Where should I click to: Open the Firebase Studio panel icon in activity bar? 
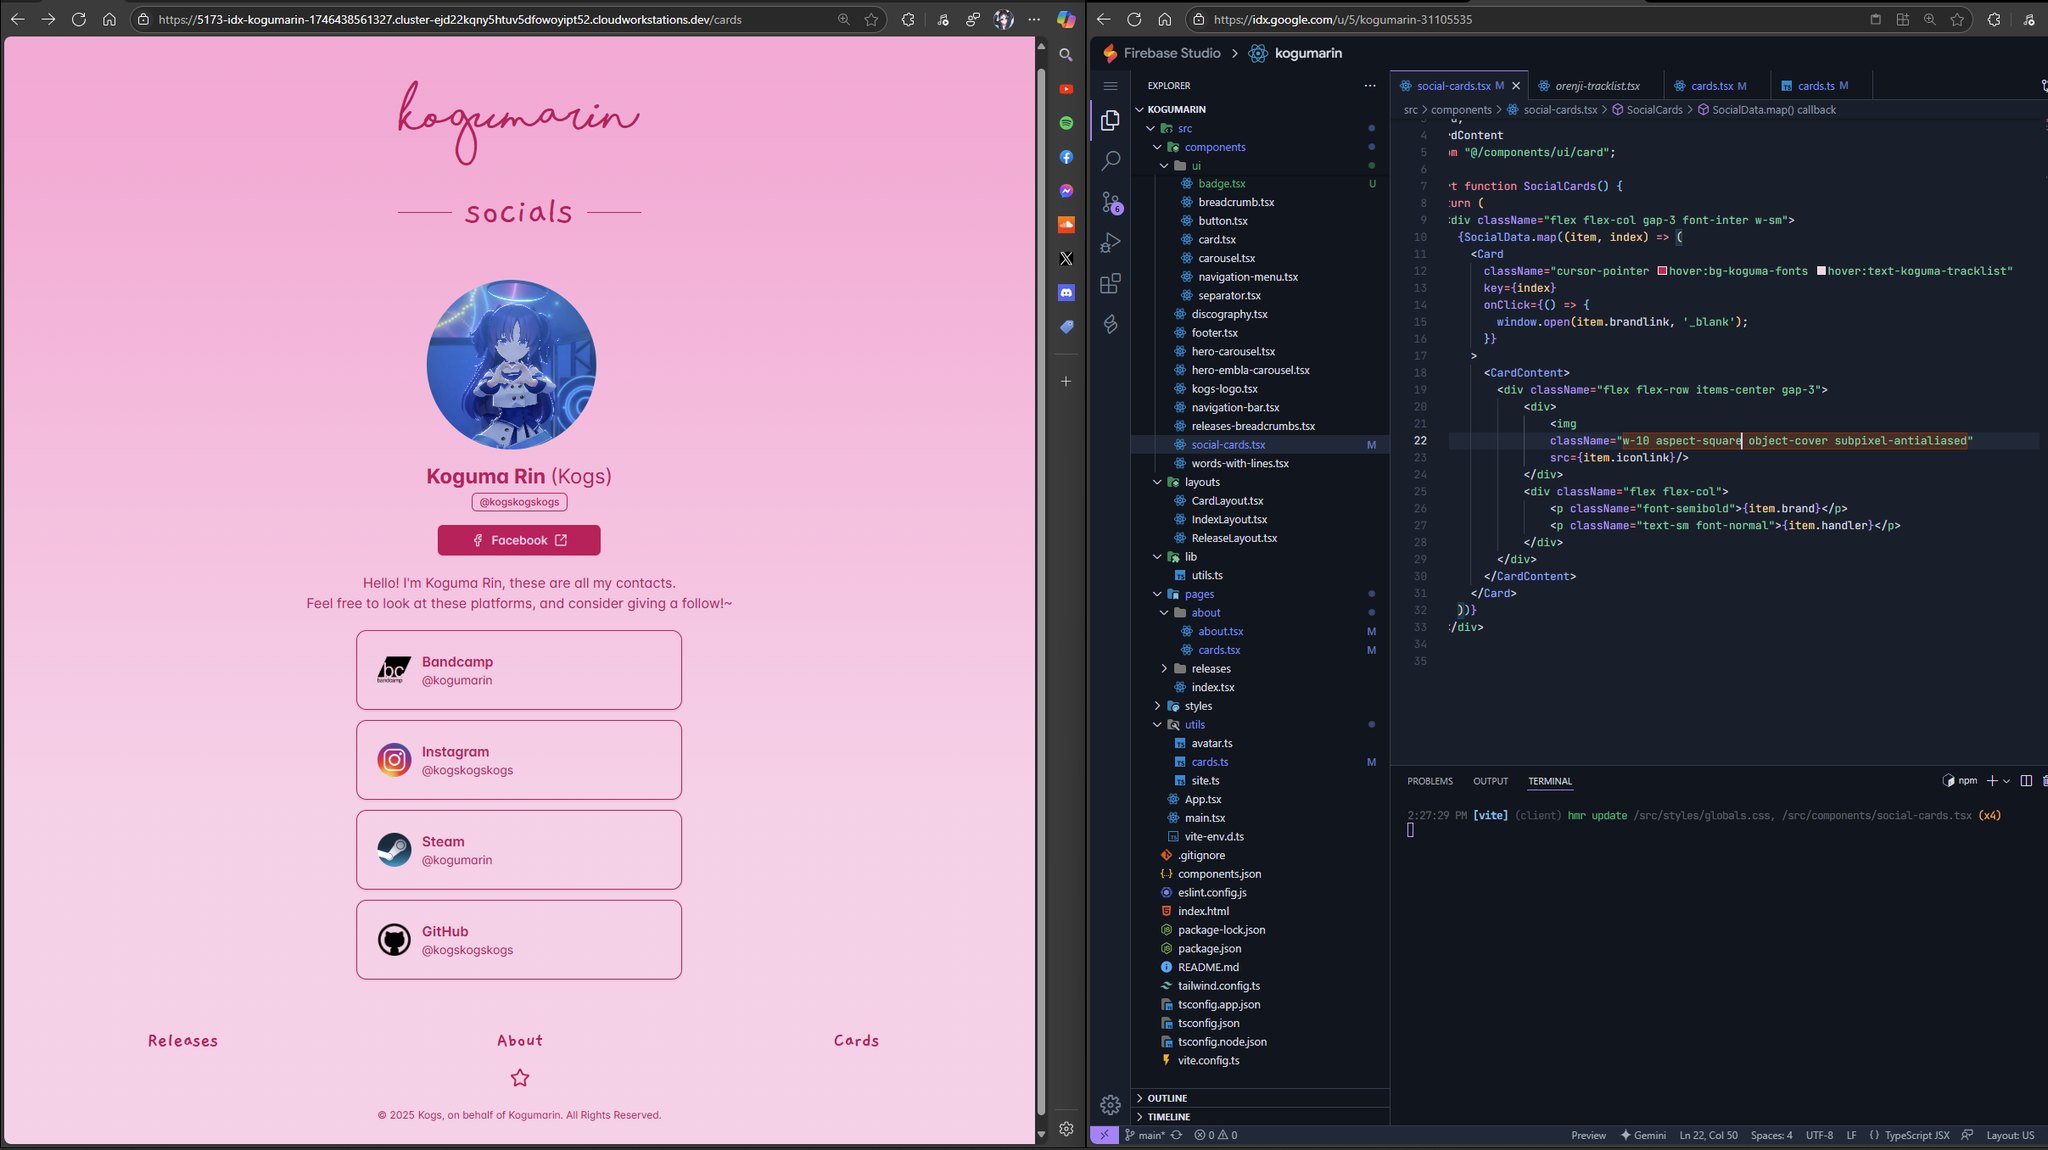tap(1110, 324)
